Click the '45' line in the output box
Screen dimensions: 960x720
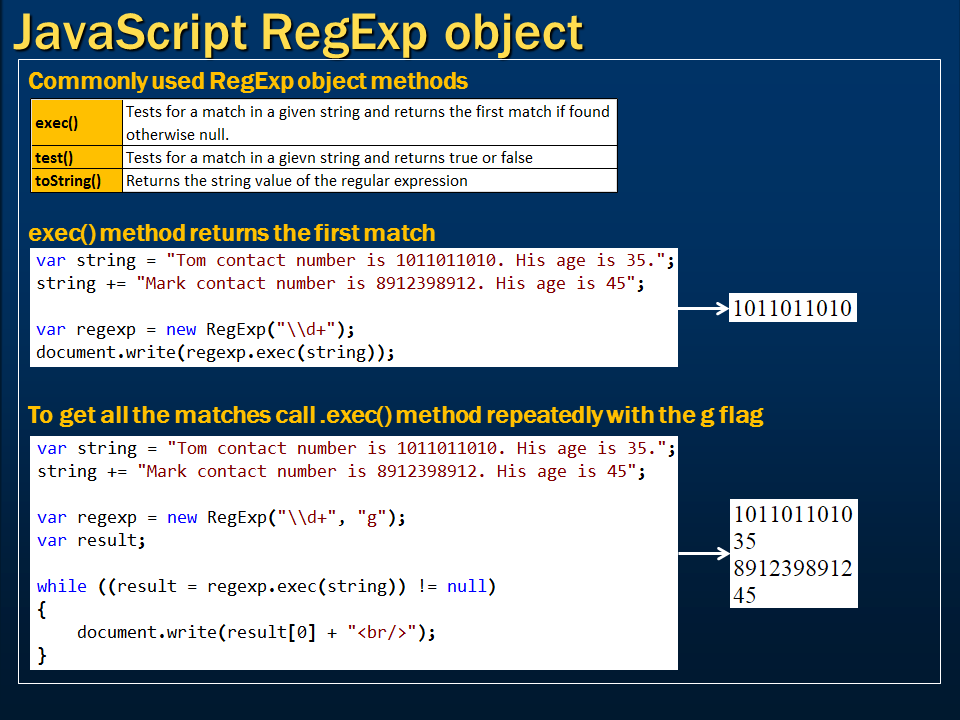[744, 594]
